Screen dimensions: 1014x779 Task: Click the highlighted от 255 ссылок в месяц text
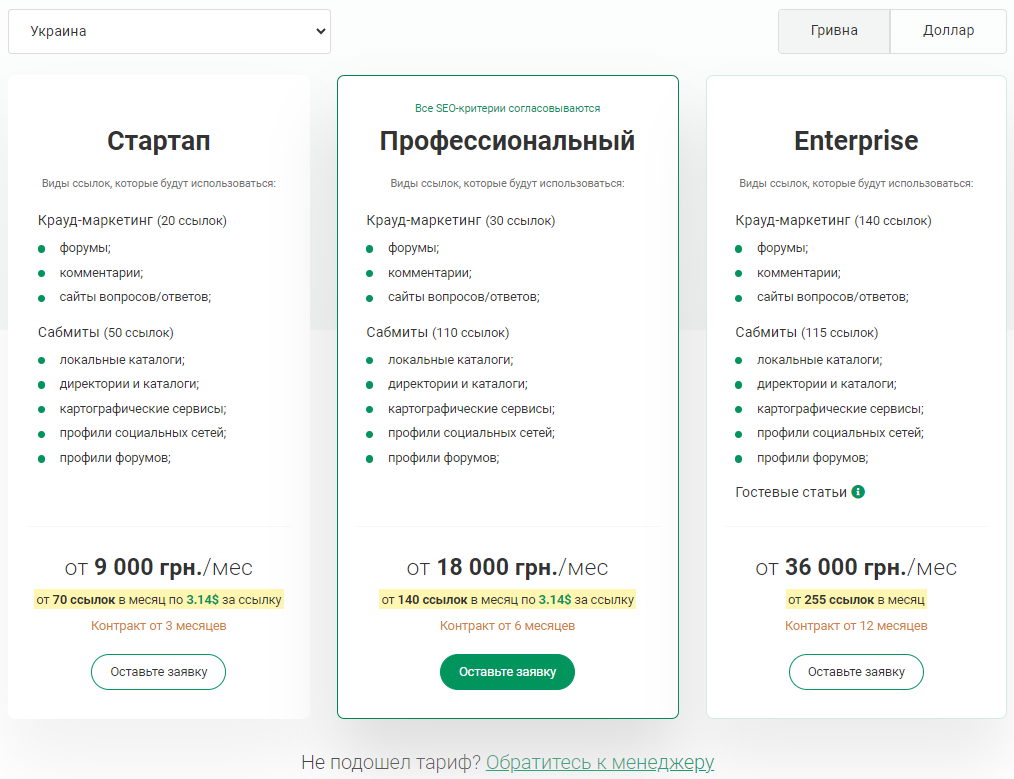pos(856,600)
